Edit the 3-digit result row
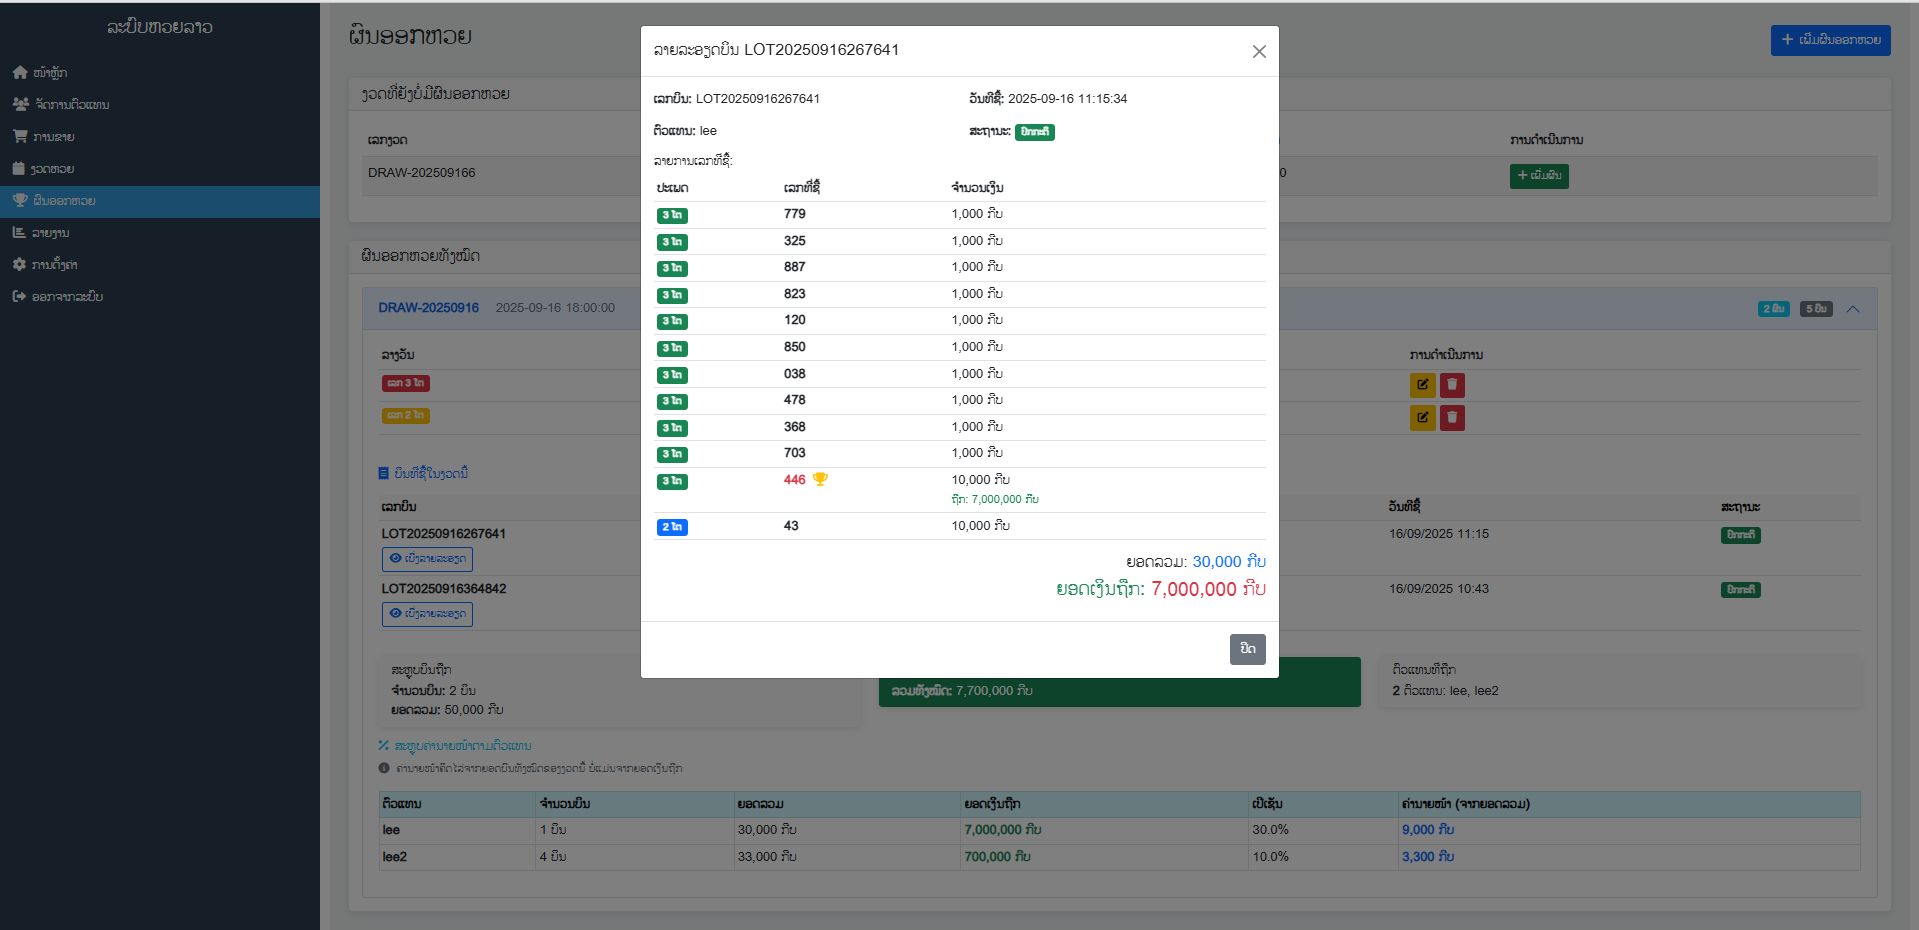This screenshot has width=1919, height=930. [1422, 385]
